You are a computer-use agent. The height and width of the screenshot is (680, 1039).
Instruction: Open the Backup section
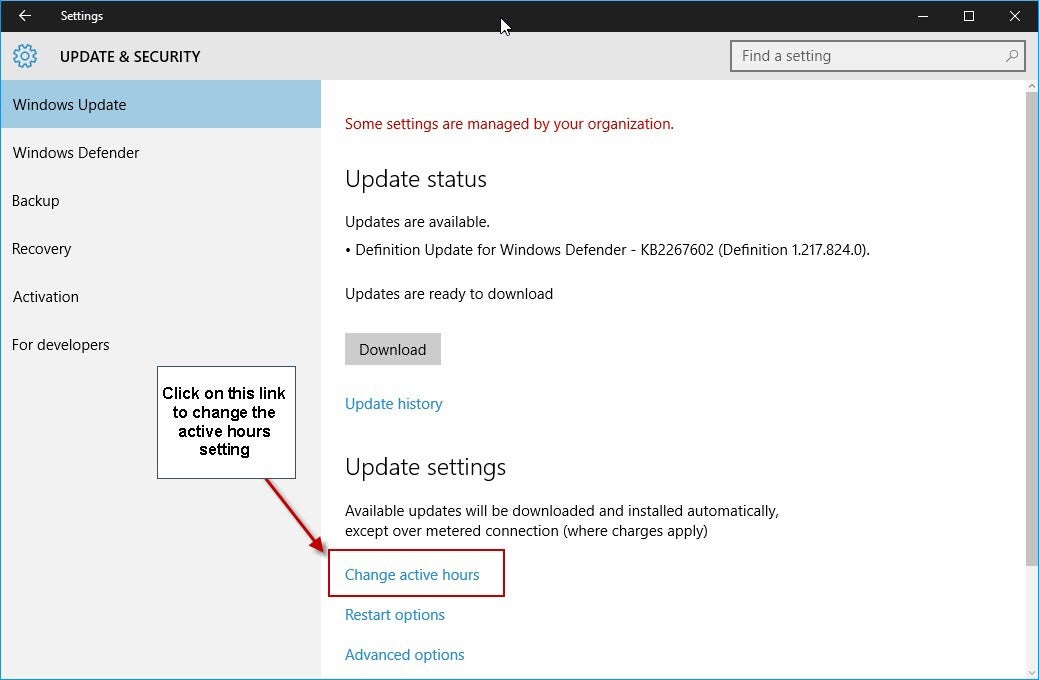coord(161,201)
